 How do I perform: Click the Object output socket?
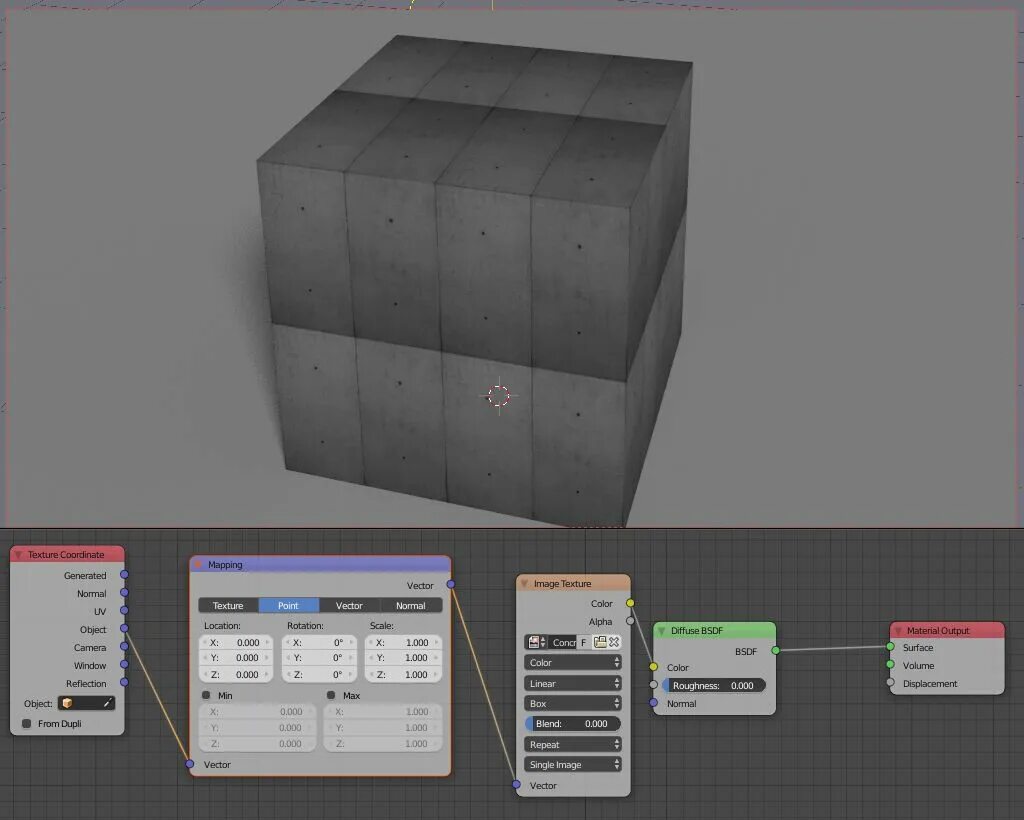pos(124,629)
